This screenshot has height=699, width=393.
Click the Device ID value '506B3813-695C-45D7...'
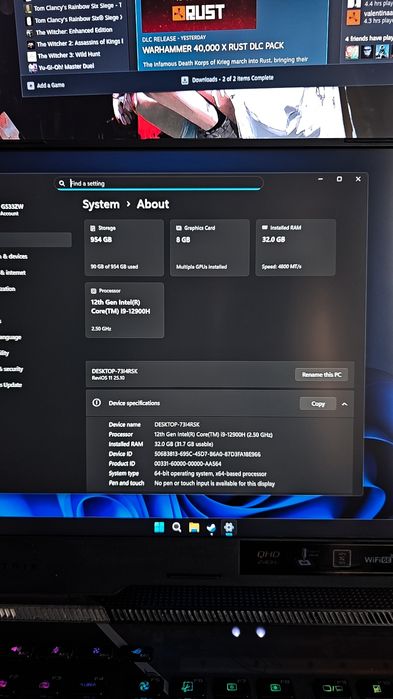click(207, 454)
